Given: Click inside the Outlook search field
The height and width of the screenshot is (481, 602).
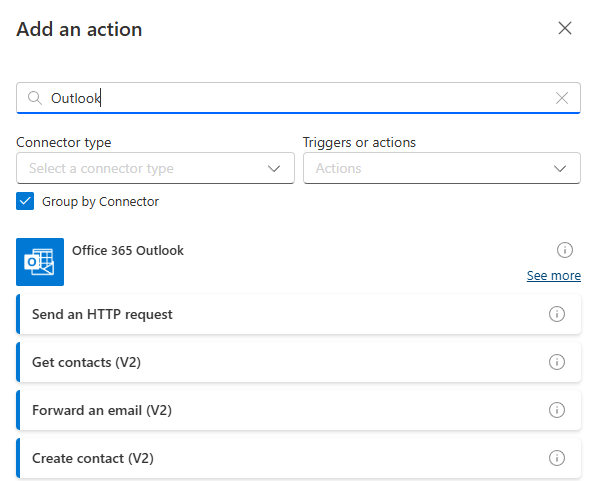Looking at the screenshot, I should click(300, 98).
